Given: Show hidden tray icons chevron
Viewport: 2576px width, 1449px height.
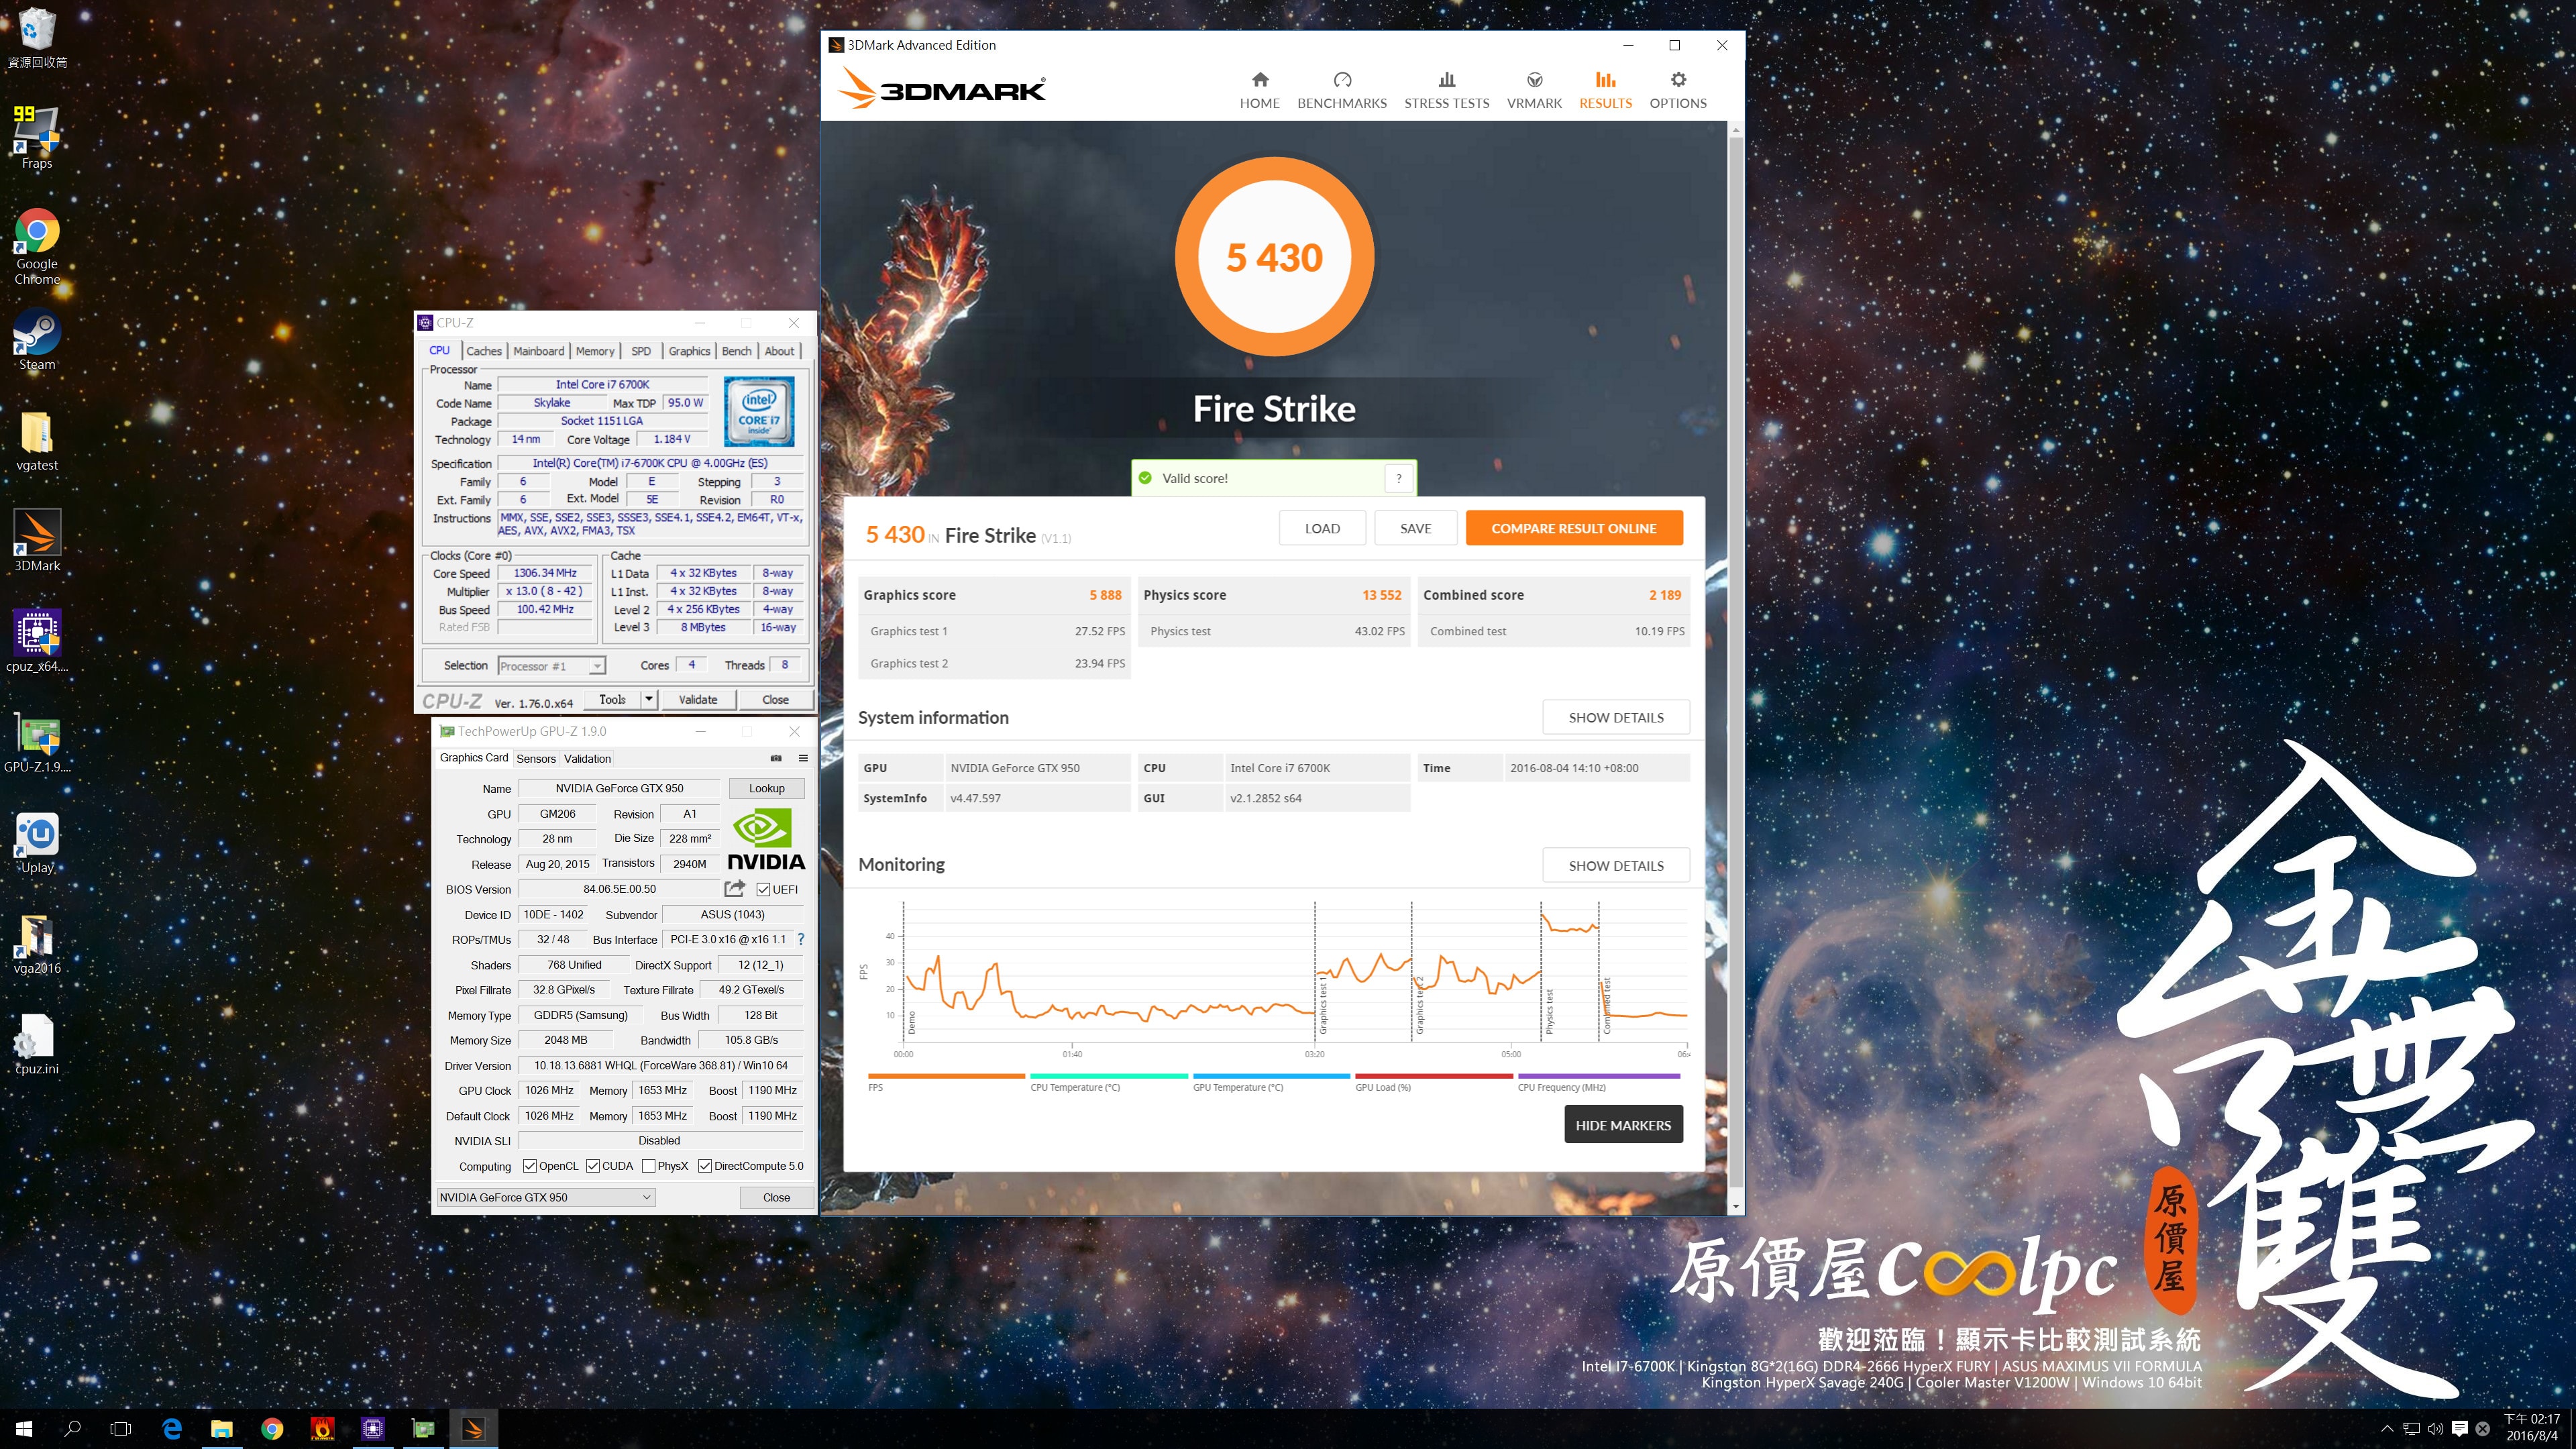Looking at the screenshot, I should [2387, 1429].
